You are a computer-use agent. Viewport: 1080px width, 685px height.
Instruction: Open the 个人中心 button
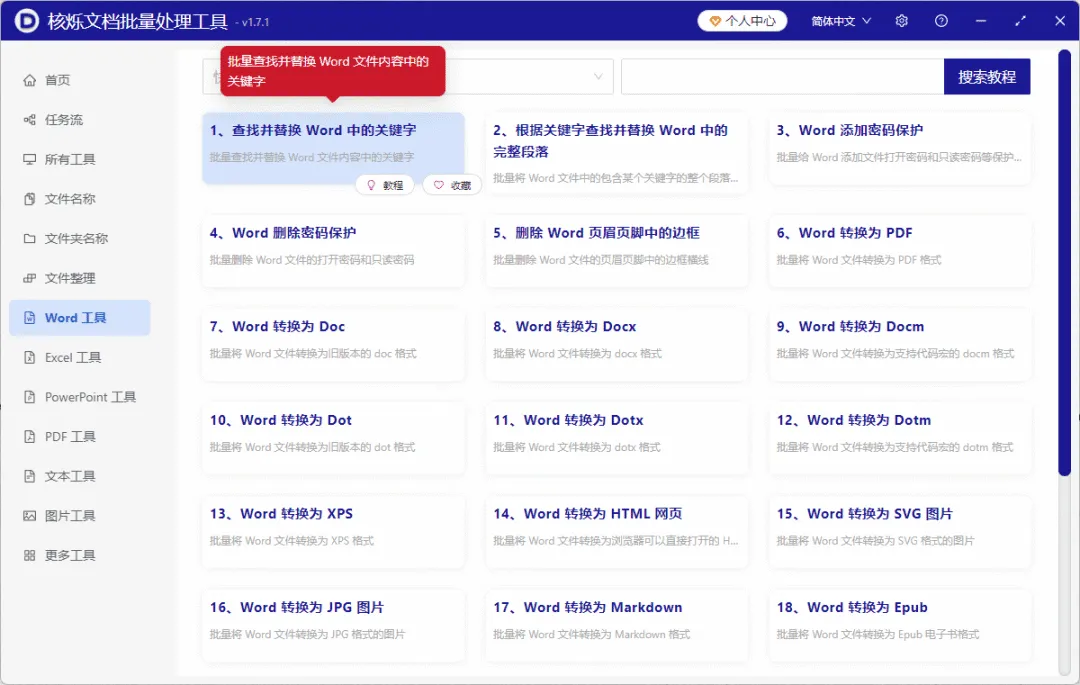click(x=742, y=21)
